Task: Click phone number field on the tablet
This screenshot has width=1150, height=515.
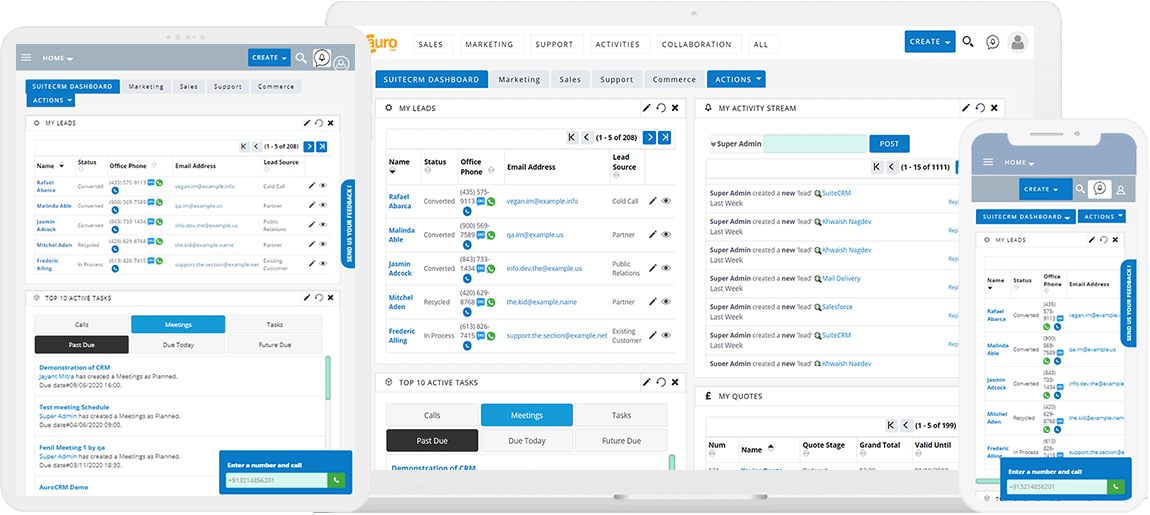Action: (276, 481)
